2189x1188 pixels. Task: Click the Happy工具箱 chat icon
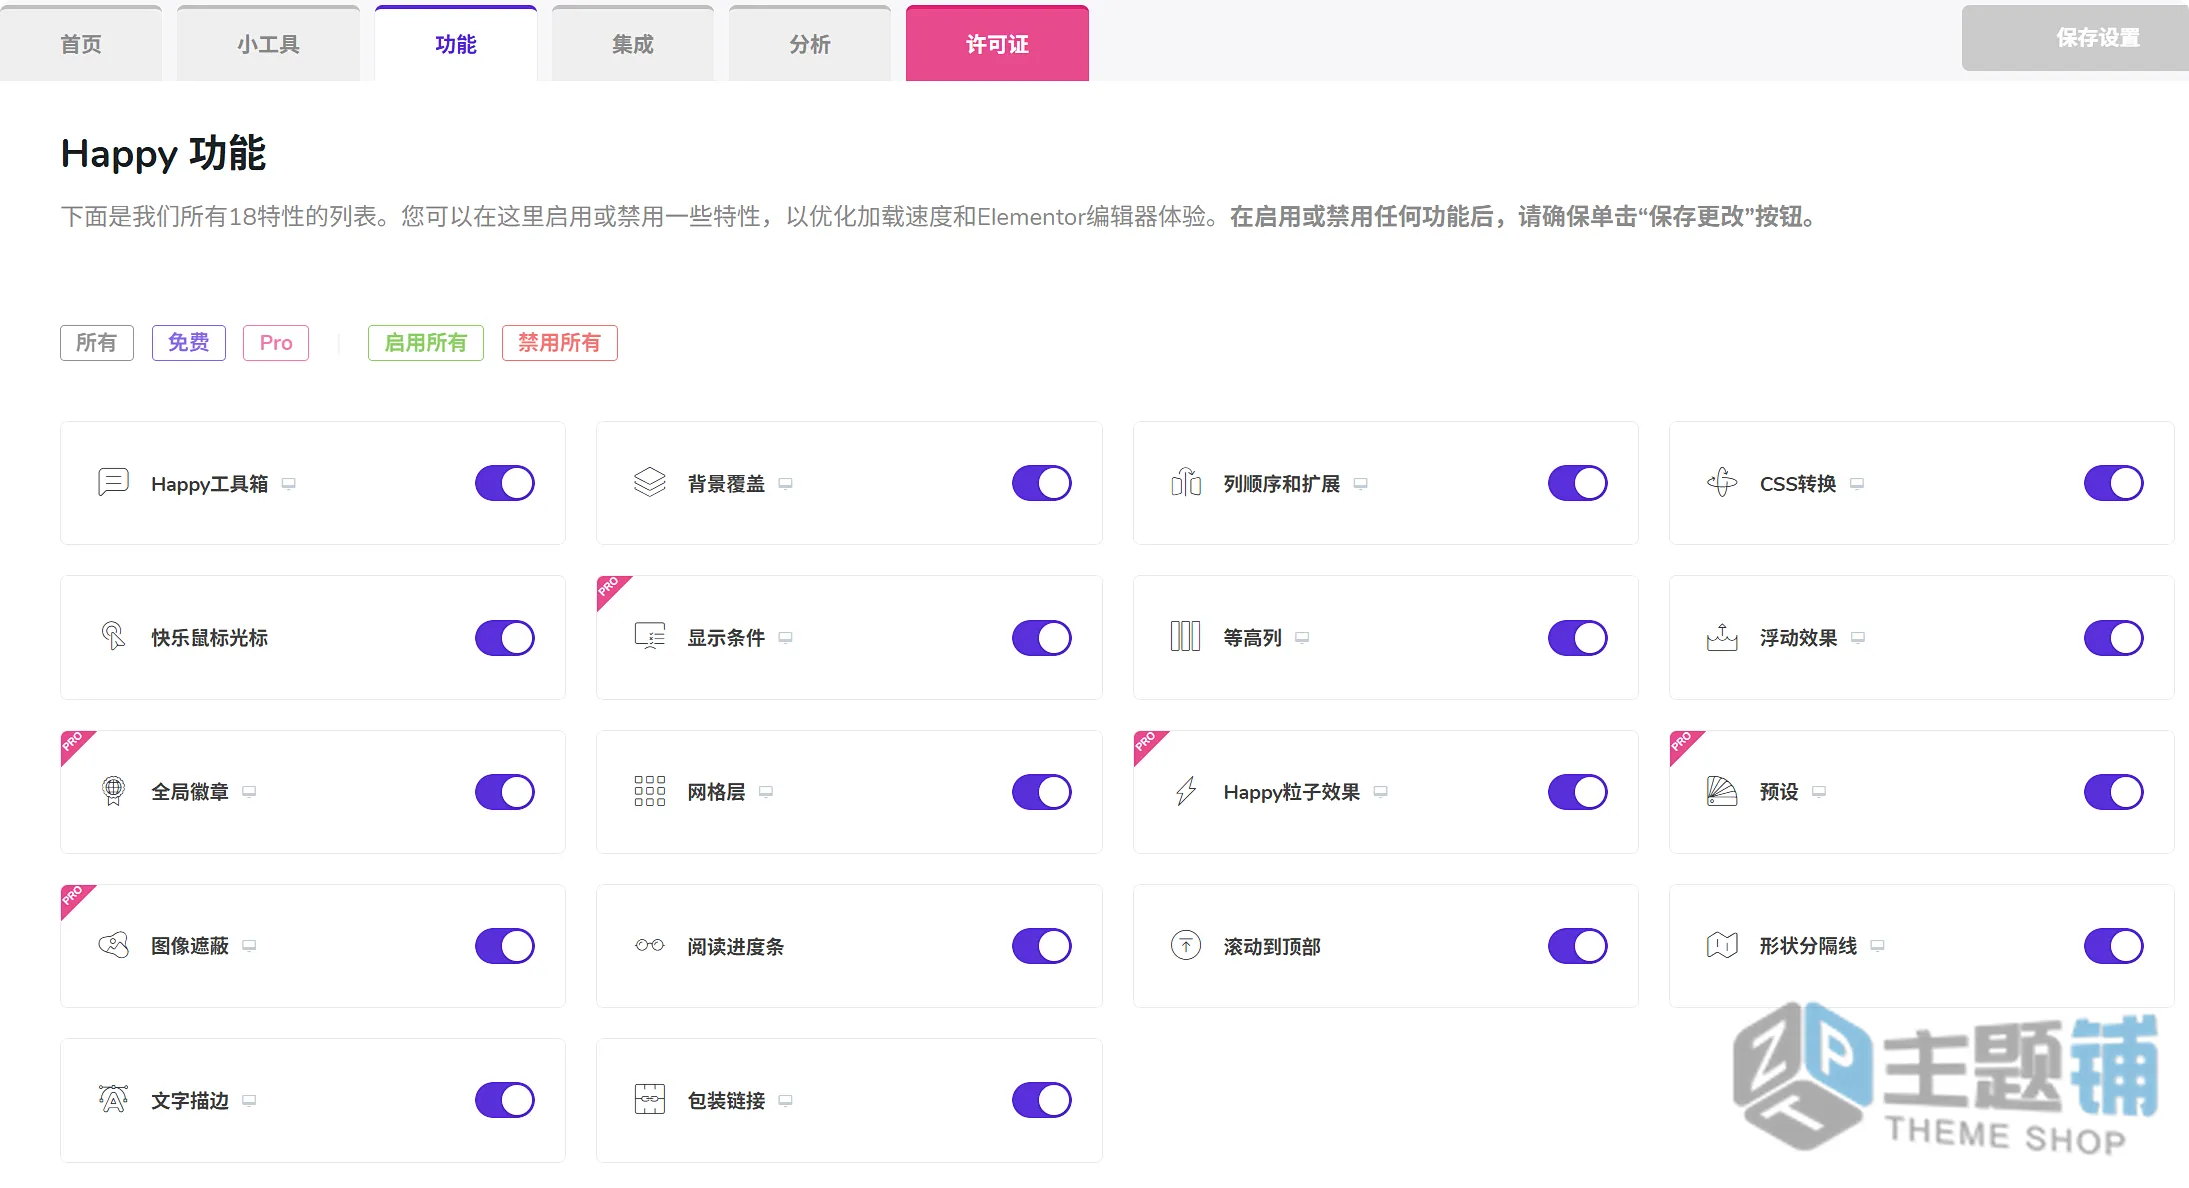pyautogui.click(x=113, y=483)
